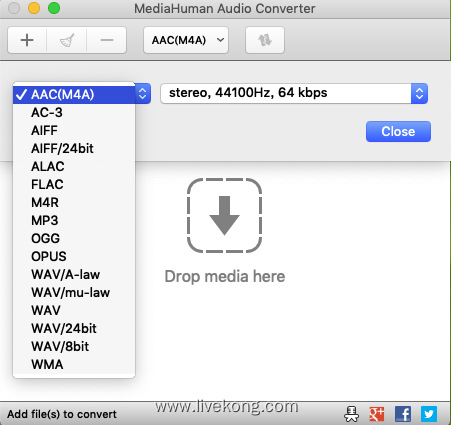The width and height of the screenshot is (451, 425).
Task: Click the broom icon to clear list
Action: pyautogui.click(x=67, y=40)
